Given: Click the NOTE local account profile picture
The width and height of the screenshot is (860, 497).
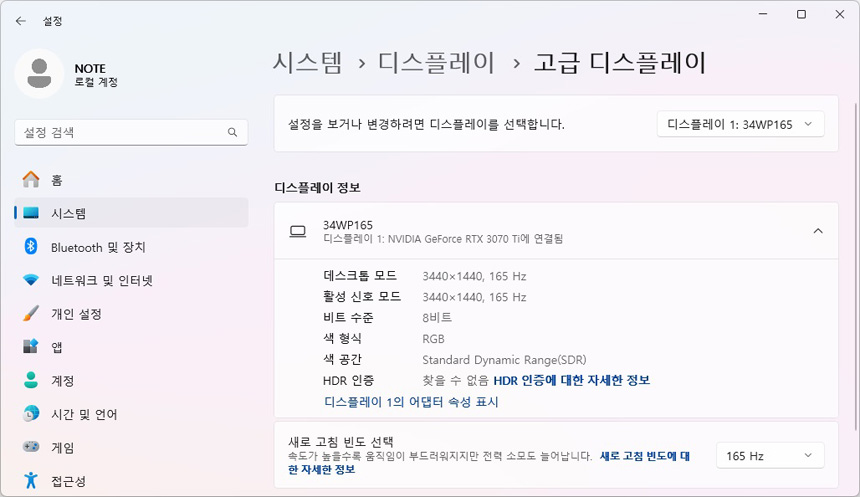Looking at the screenshot, I should point(40,75).
